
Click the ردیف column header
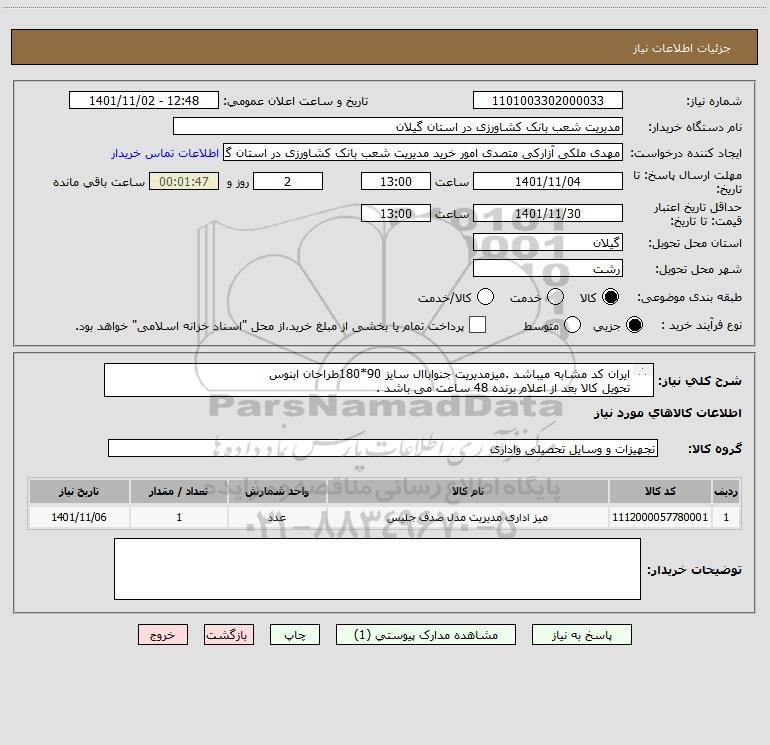tap(726, 491)
